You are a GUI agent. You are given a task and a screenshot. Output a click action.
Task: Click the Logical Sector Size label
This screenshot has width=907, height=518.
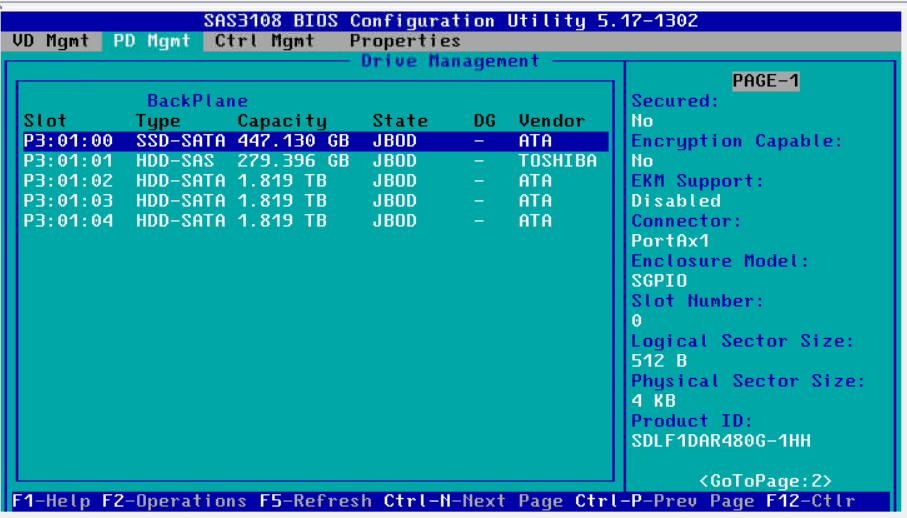point(743,341)
